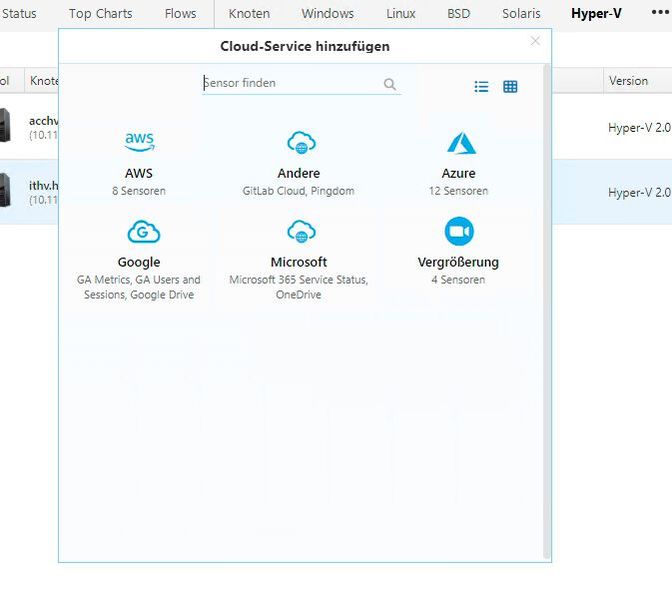Open the Google cloud service icon
Viewport: 672px width, 600px height.
[144, 231]
